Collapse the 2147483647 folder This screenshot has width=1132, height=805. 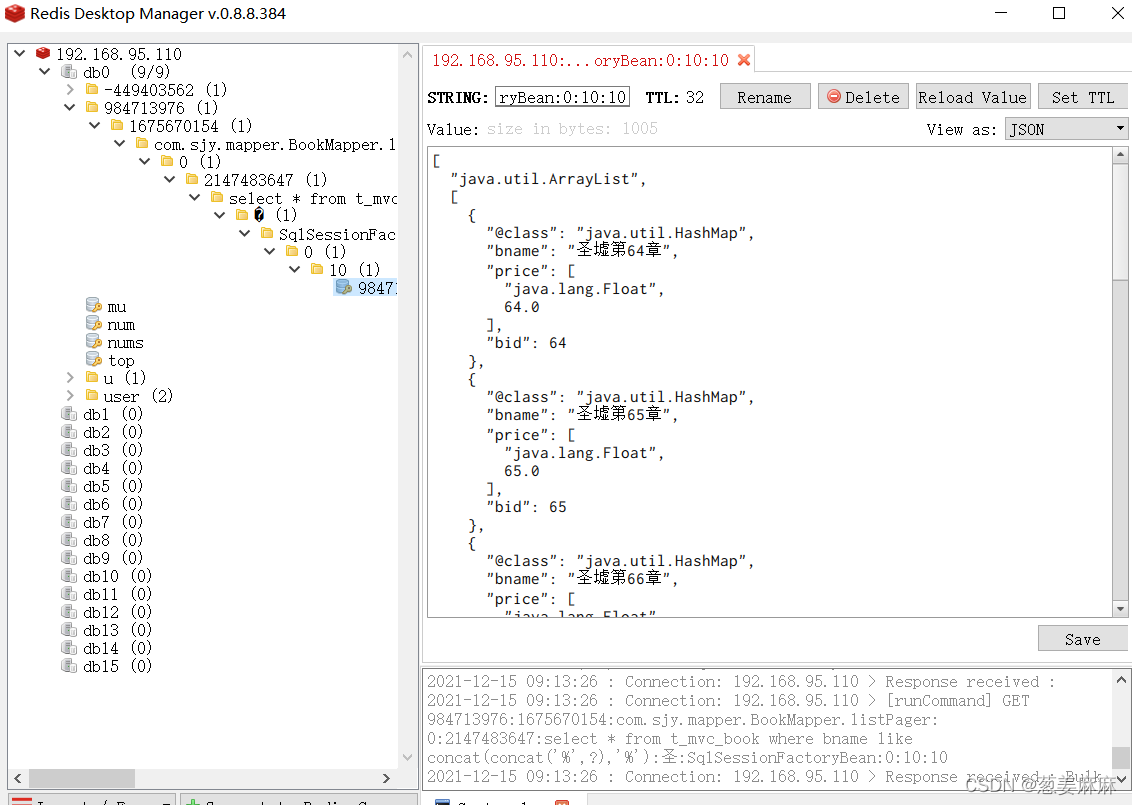point(170,179)
